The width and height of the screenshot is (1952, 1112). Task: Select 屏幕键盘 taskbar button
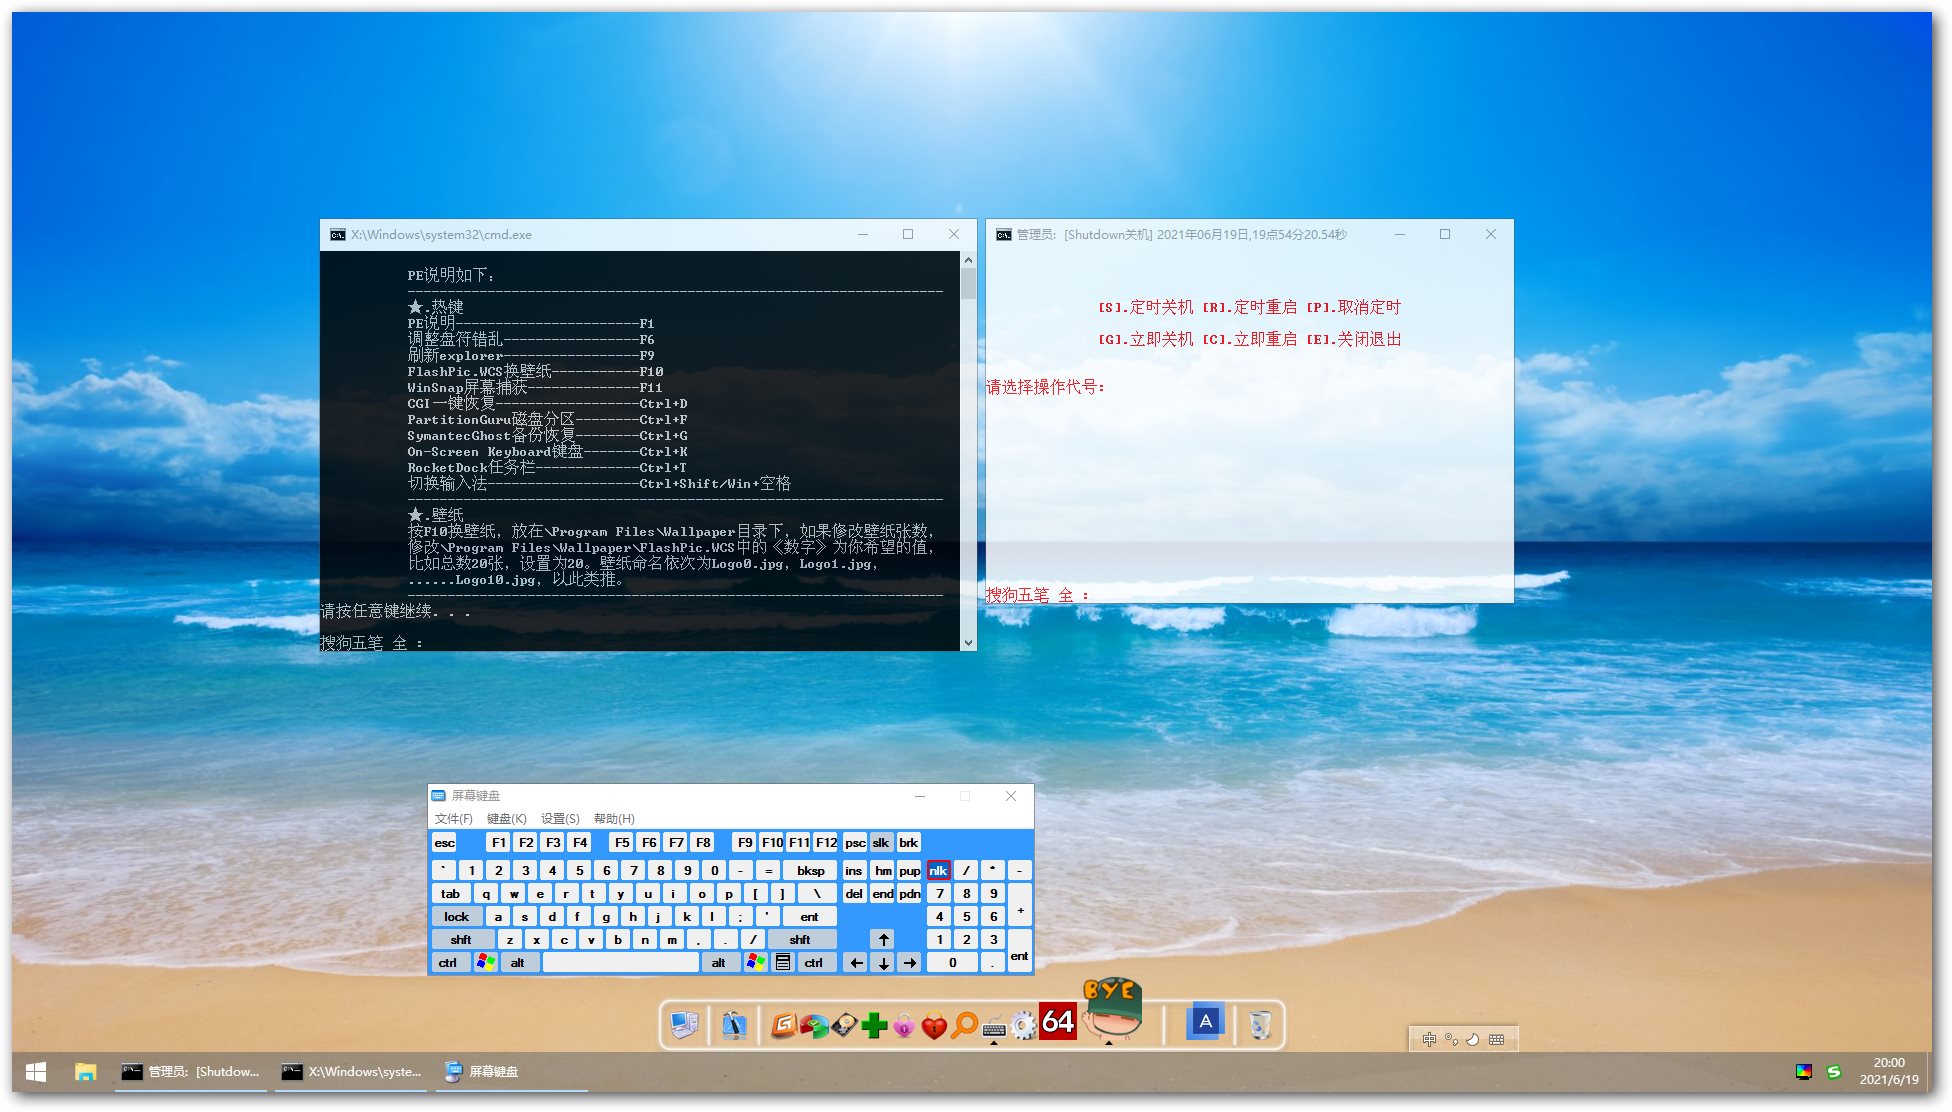(511, 1072)
